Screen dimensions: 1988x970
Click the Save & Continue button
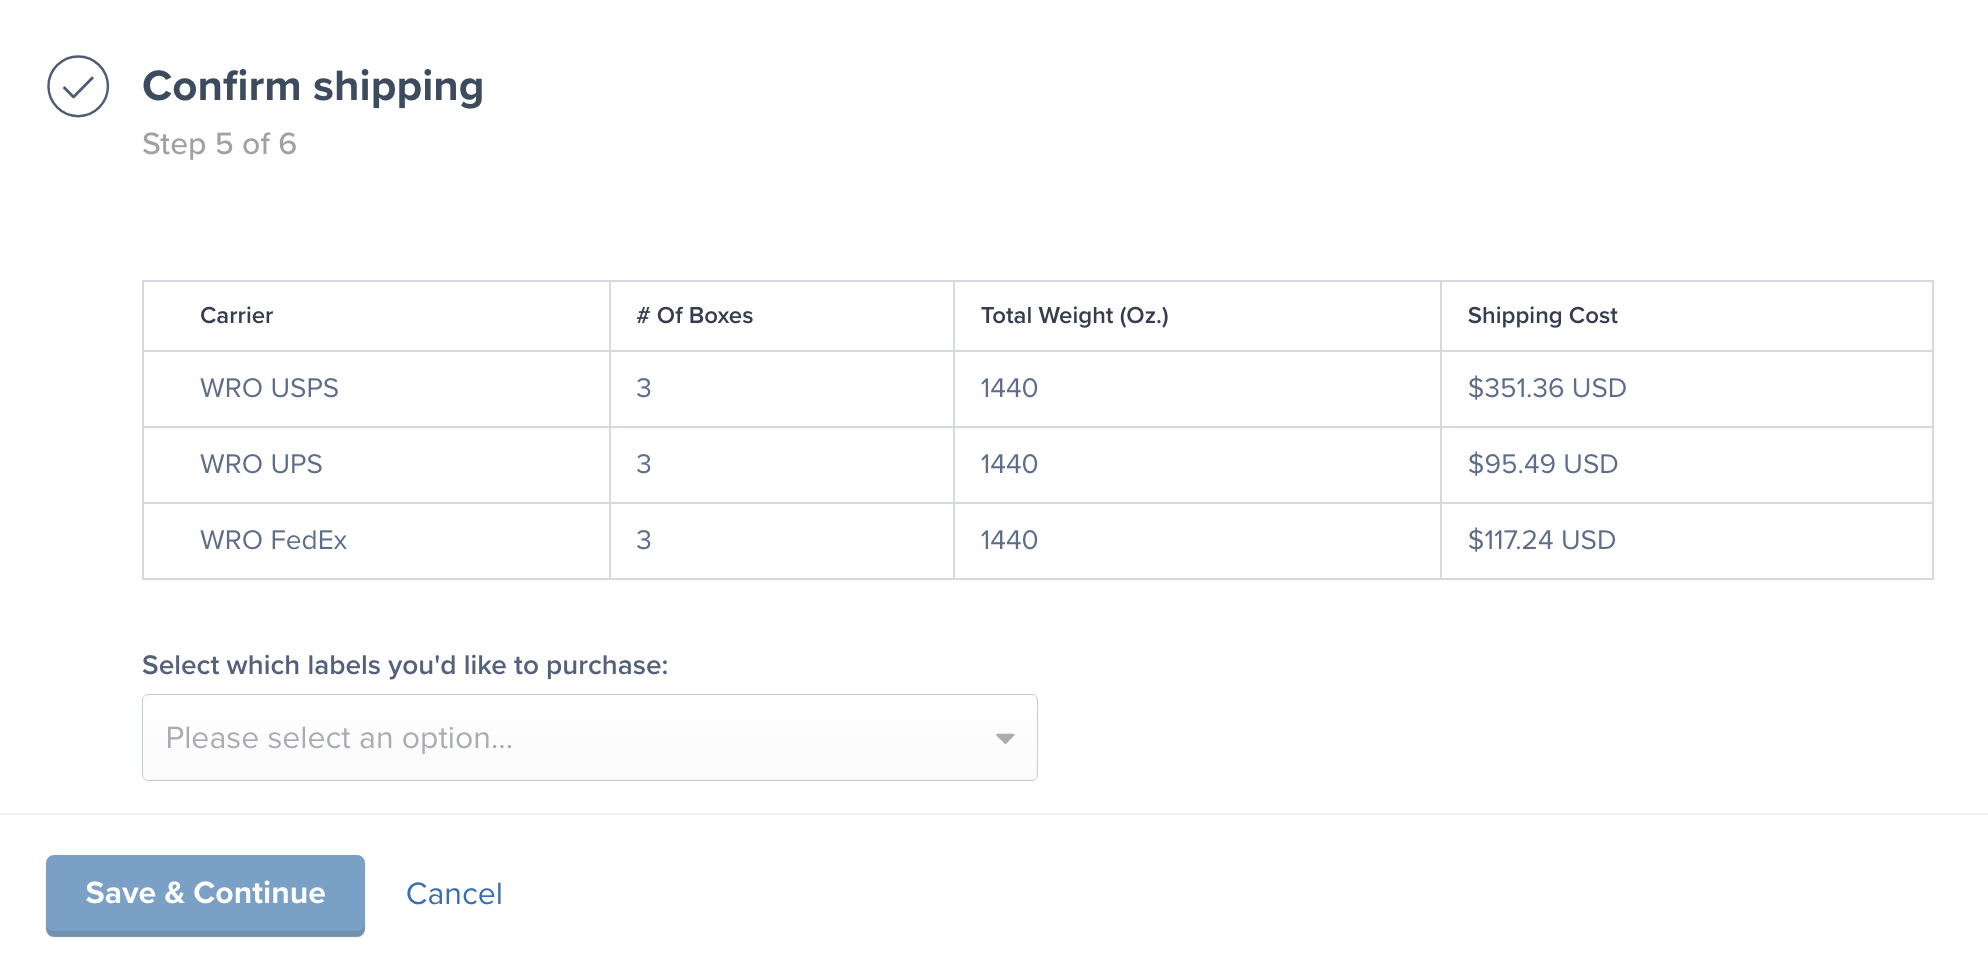[x=204, y=894]
